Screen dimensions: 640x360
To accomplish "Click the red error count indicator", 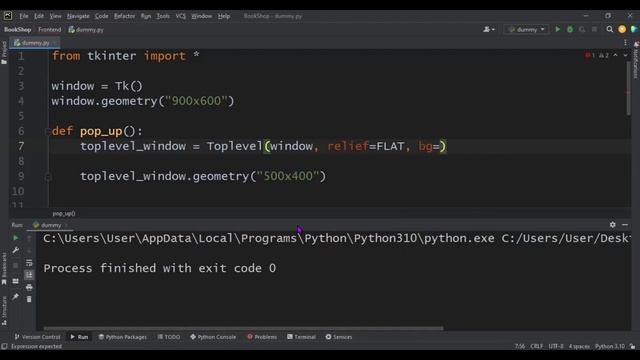I will point(590,55).
